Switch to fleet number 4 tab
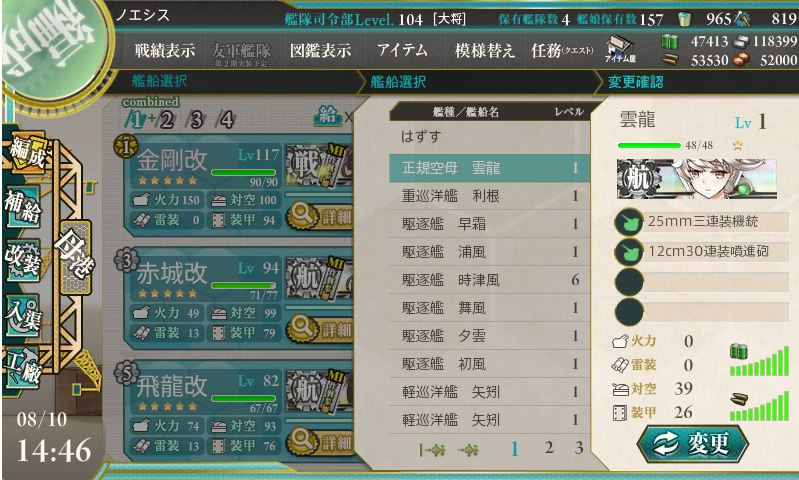Screen dimensions: 799x480 pos(226,120)
